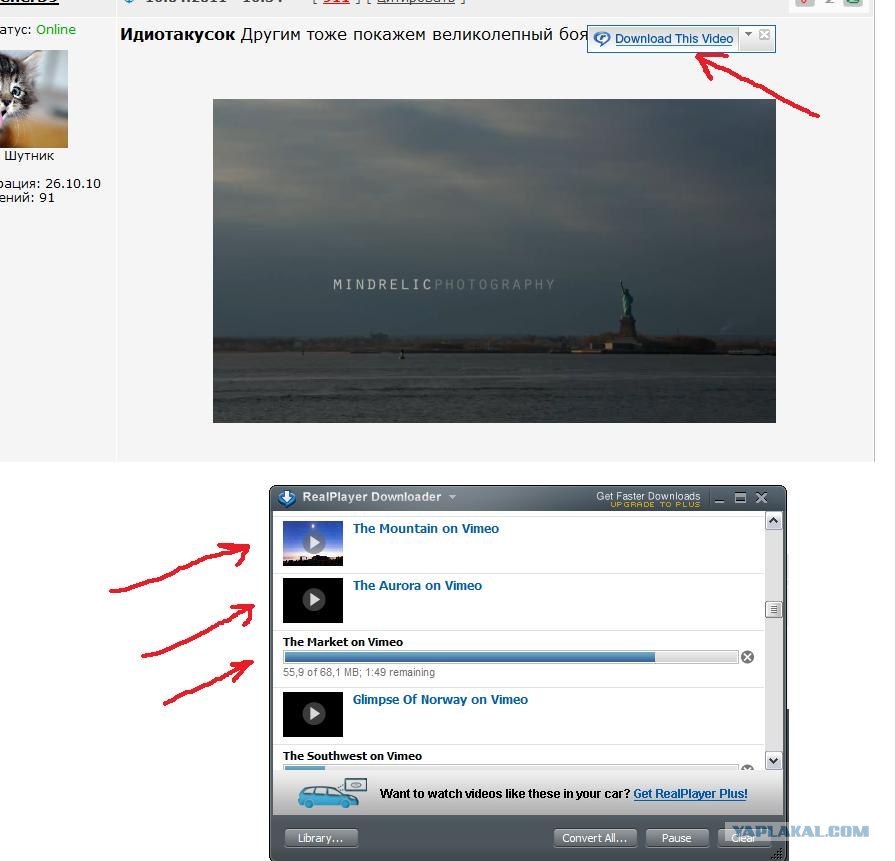Click The Southwest on Vimeo progress bar
Screen dimensions: 895x861
point(511,767)
